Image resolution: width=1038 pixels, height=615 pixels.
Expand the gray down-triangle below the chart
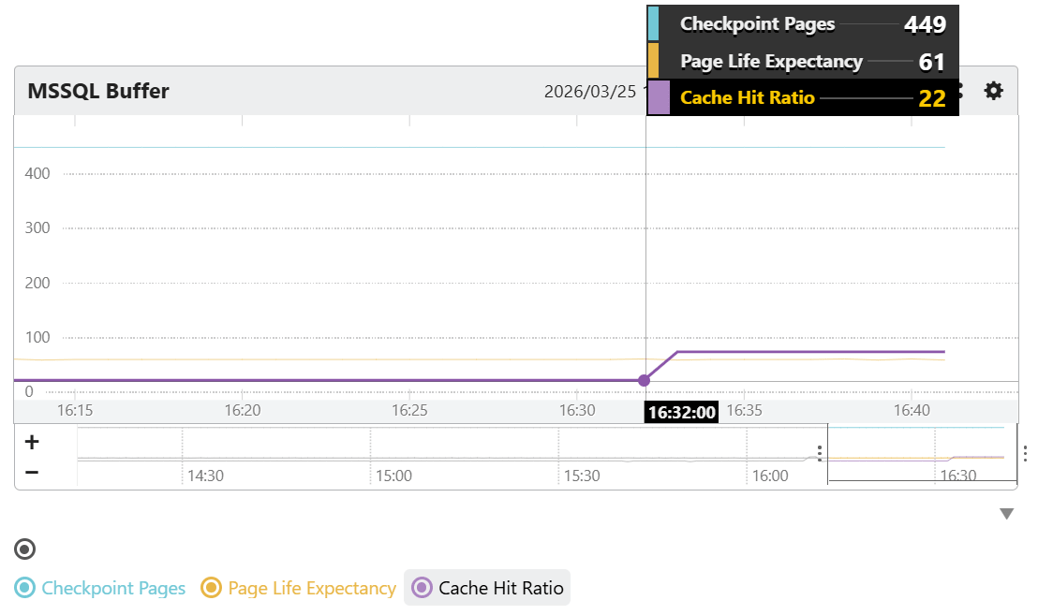1006,514
